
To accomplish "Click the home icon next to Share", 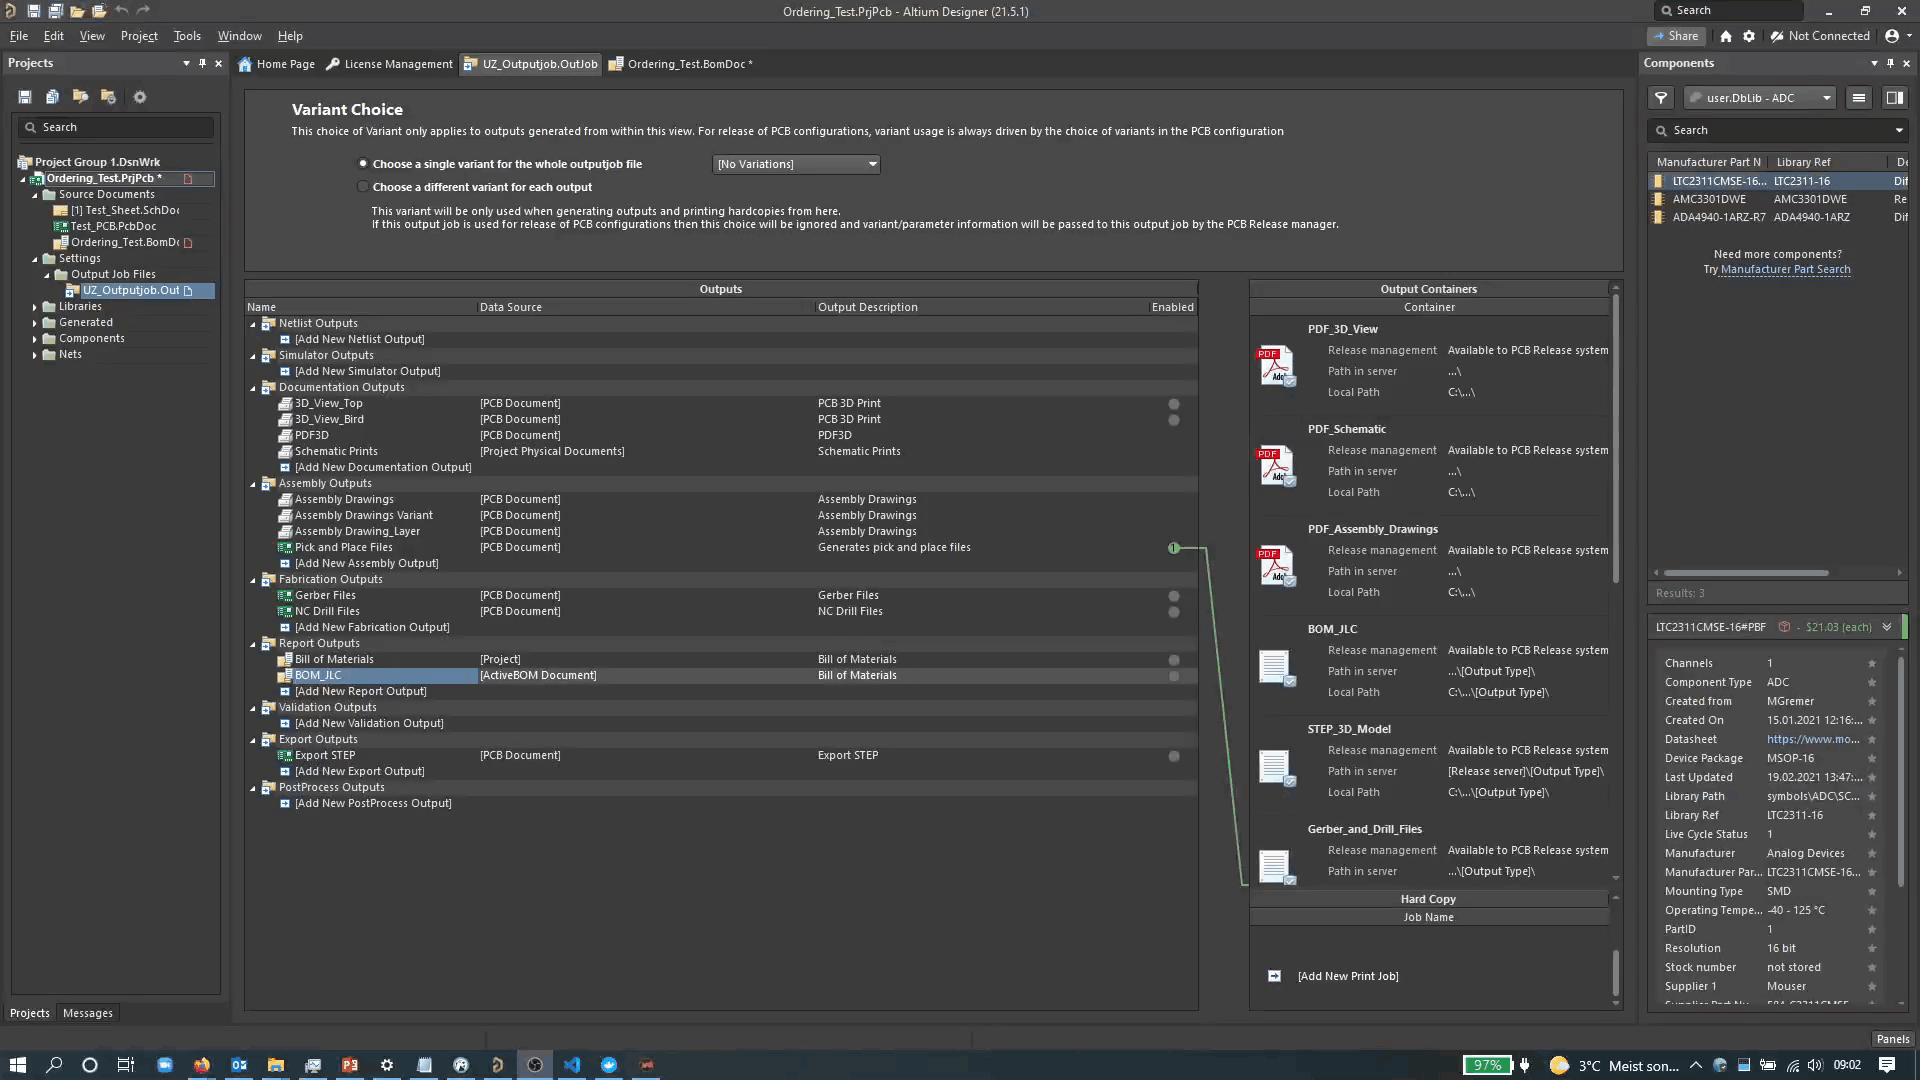I will (x=1726, y=36).
